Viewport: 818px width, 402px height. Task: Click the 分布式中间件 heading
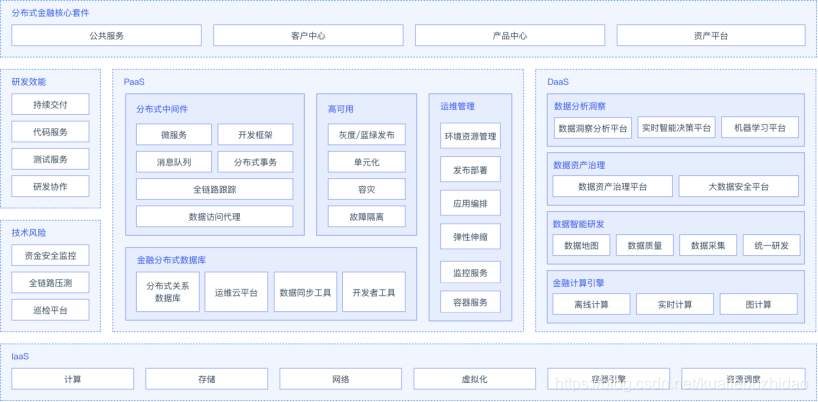[162, 109]
